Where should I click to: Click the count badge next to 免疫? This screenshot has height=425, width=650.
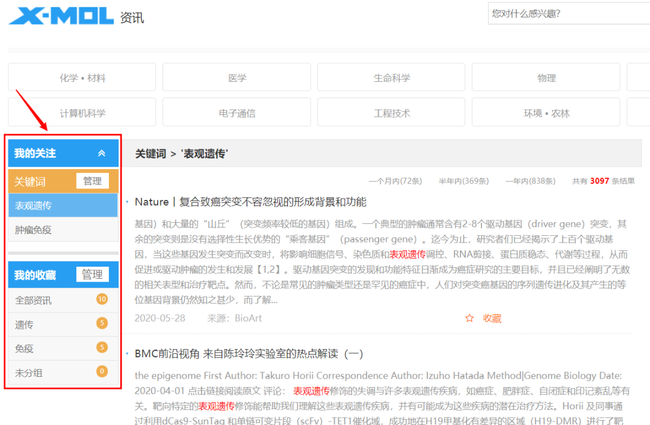101,348
